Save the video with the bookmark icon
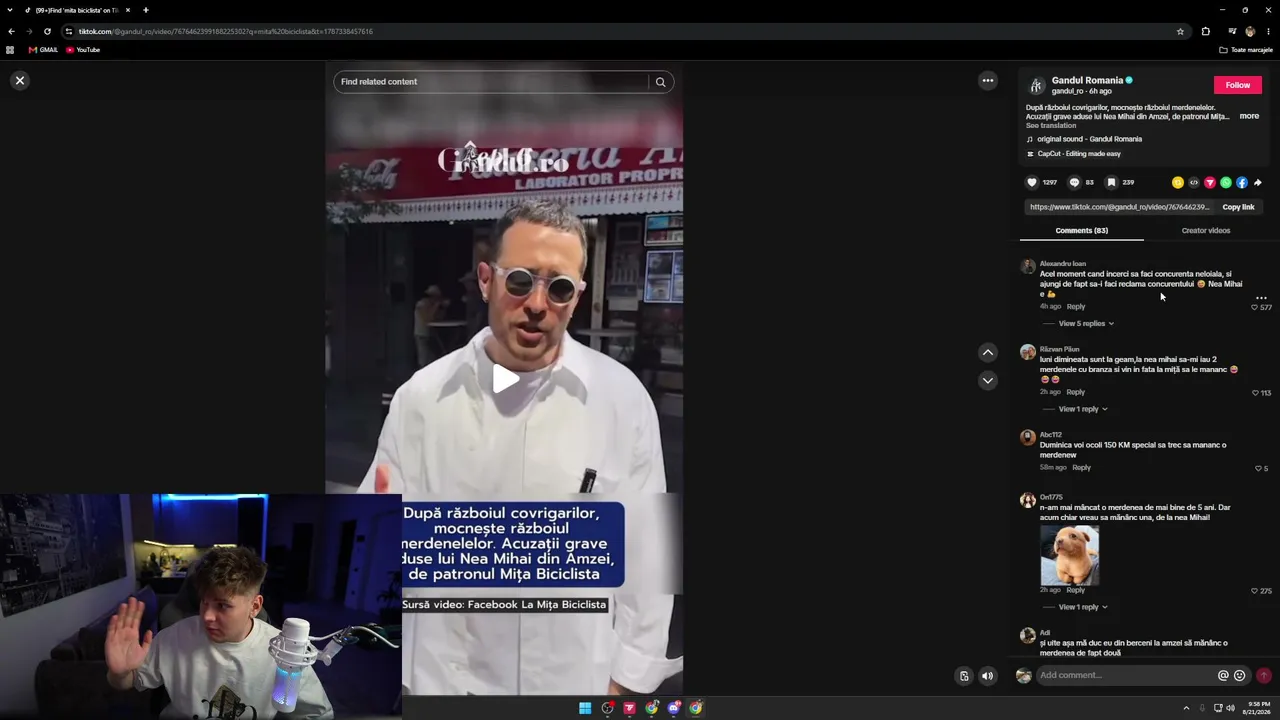 1111,182
